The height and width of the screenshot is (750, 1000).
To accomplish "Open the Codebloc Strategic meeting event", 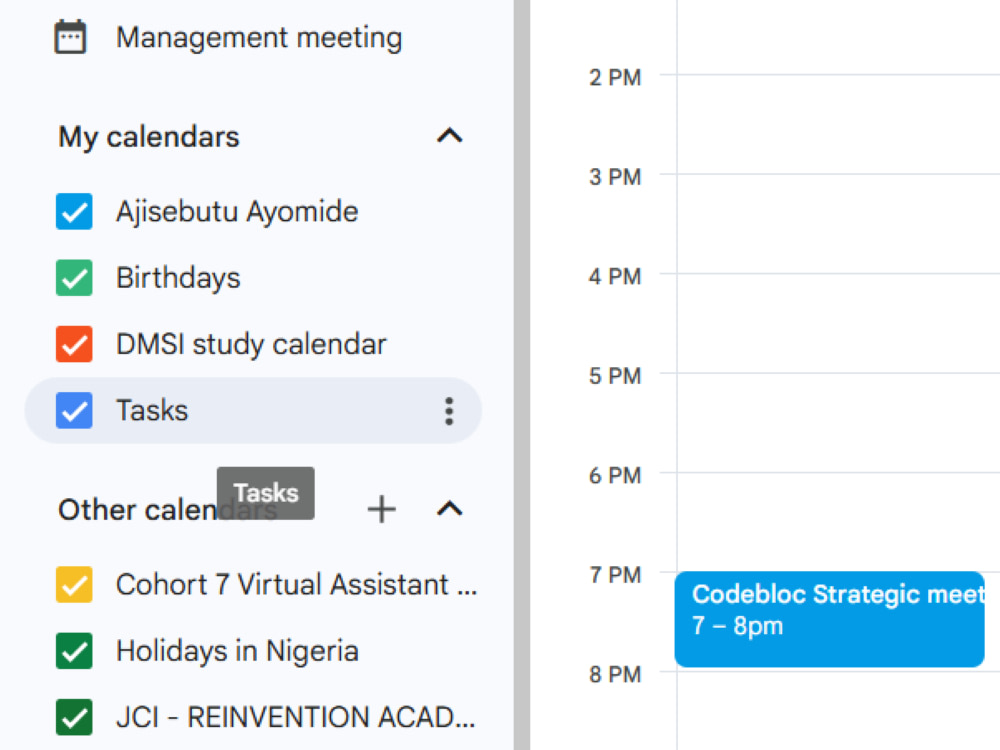I will coord(829,619).
